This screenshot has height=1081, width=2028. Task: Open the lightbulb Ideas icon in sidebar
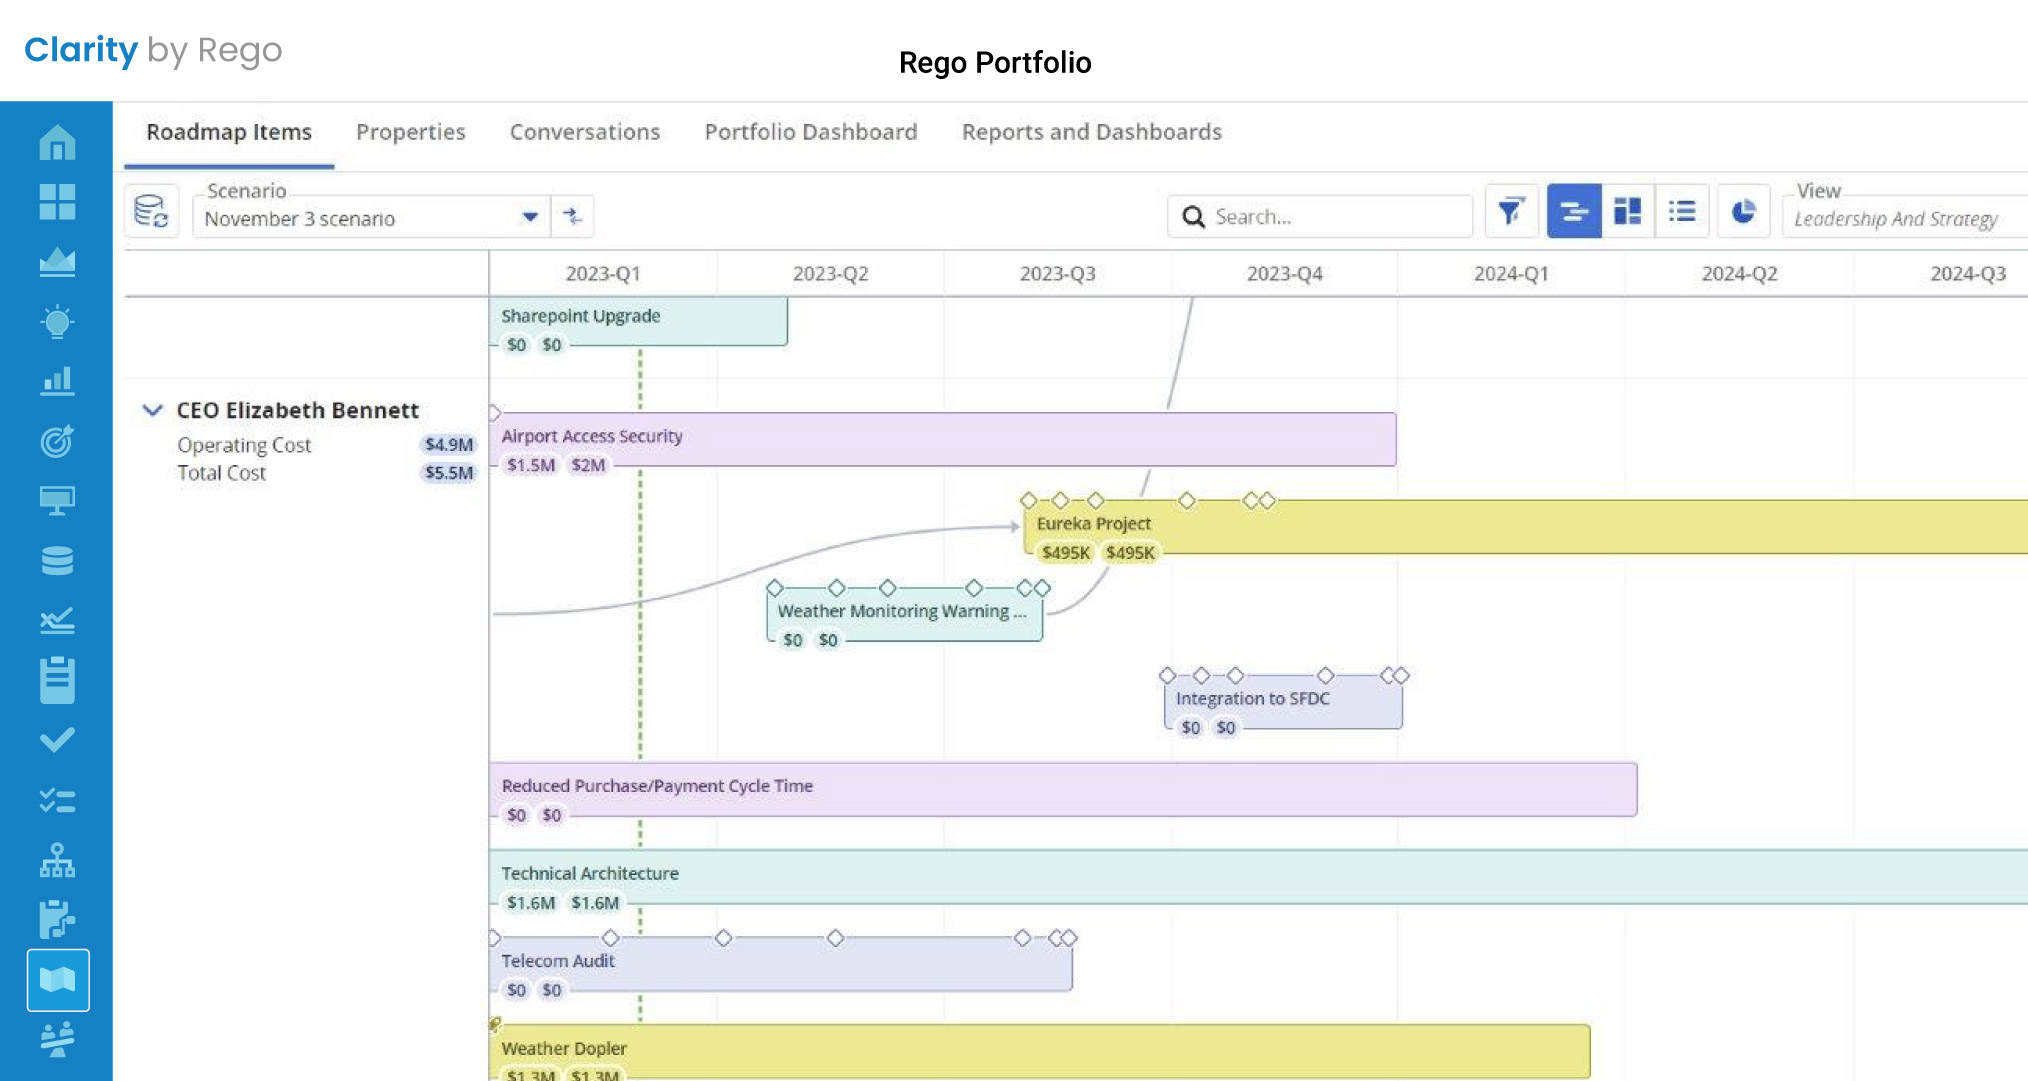coord(57,321)
